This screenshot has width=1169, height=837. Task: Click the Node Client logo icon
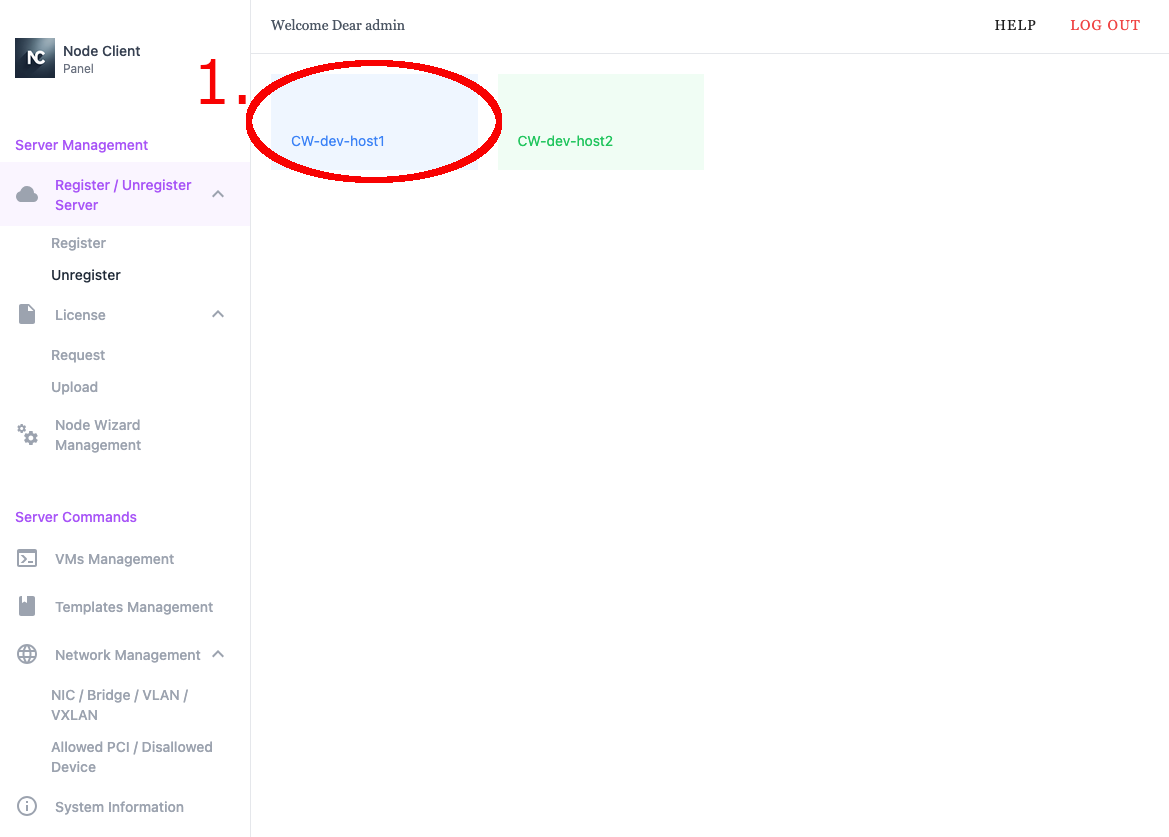point(35,58)
